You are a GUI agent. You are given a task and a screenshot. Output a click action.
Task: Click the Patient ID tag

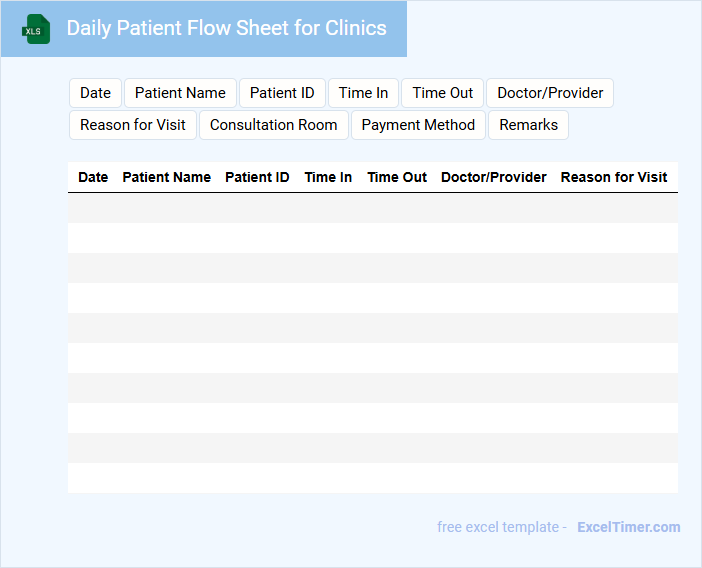click(x=282, y=93)
